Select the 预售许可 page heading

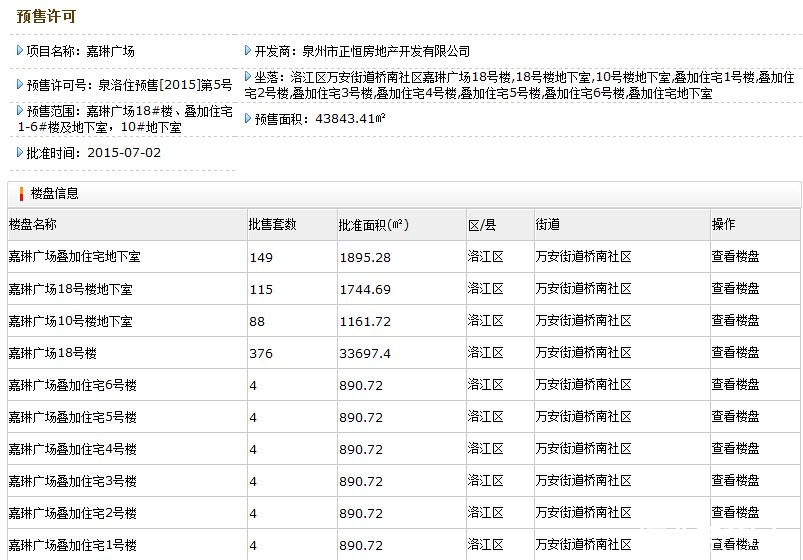point(46,16)
